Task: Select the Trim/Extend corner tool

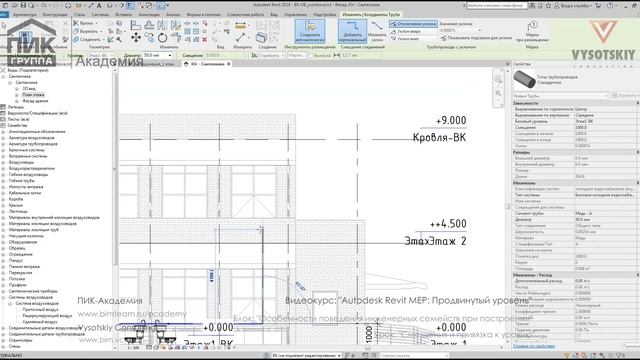Action: [x=176, y=38]
